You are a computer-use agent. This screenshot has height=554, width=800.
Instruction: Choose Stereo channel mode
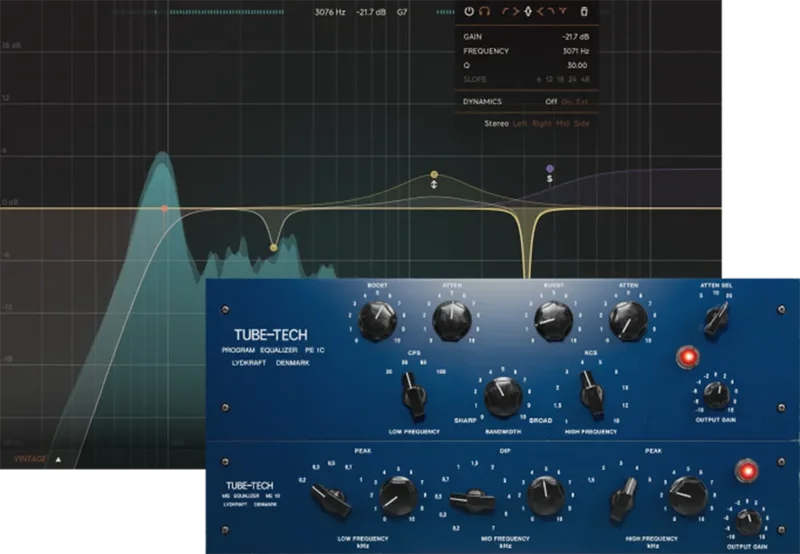[496, 123]
